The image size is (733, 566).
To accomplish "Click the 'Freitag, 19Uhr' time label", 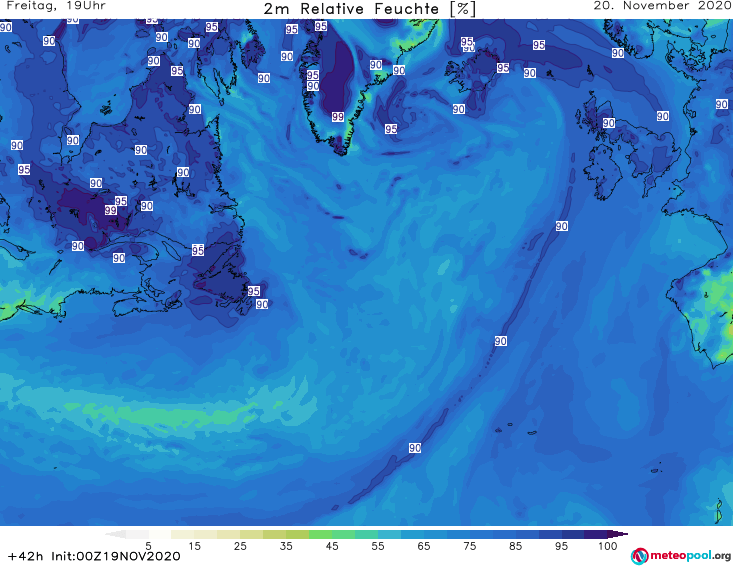I will 56,6.
